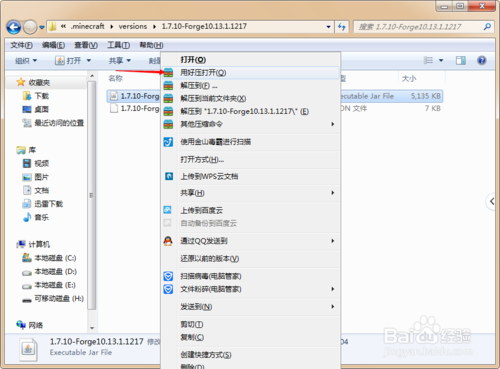
Task: Open the 组织 toolbar dropdown
Action: [x=26, y=61]
